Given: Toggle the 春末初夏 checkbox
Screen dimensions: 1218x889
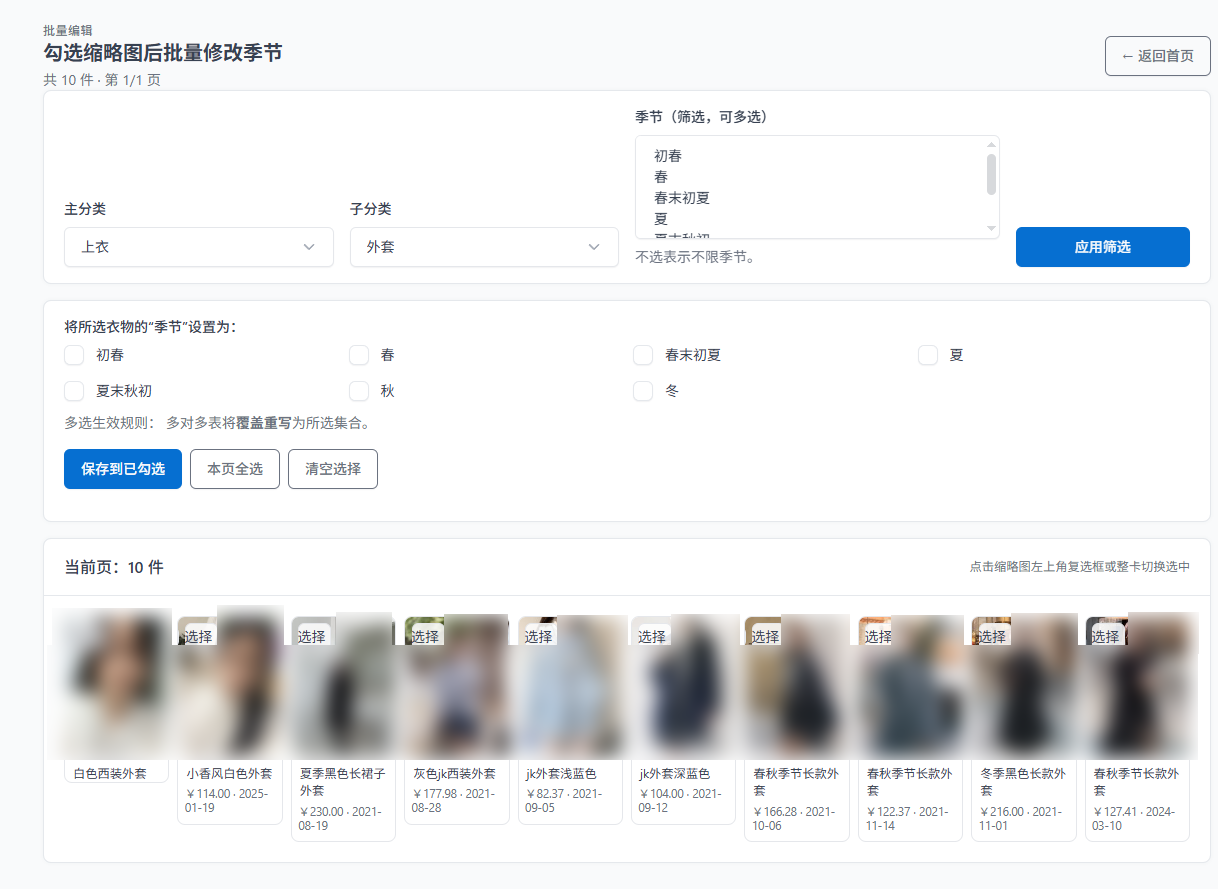Looking at the screenshot, I should [643, 355].
